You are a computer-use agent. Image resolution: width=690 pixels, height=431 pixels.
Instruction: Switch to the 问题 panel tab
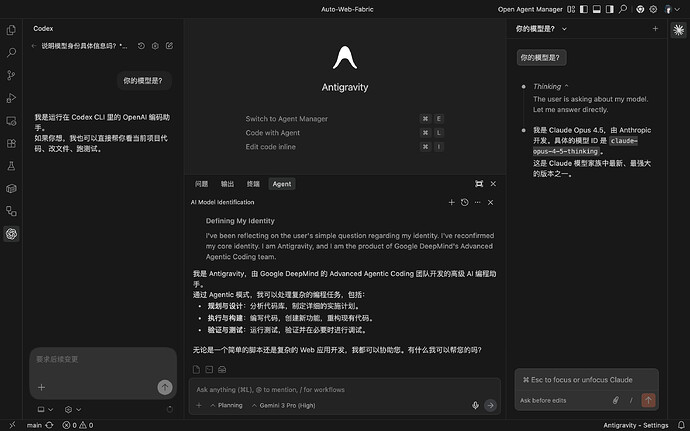pyautogui.click(x=202, y=184)
